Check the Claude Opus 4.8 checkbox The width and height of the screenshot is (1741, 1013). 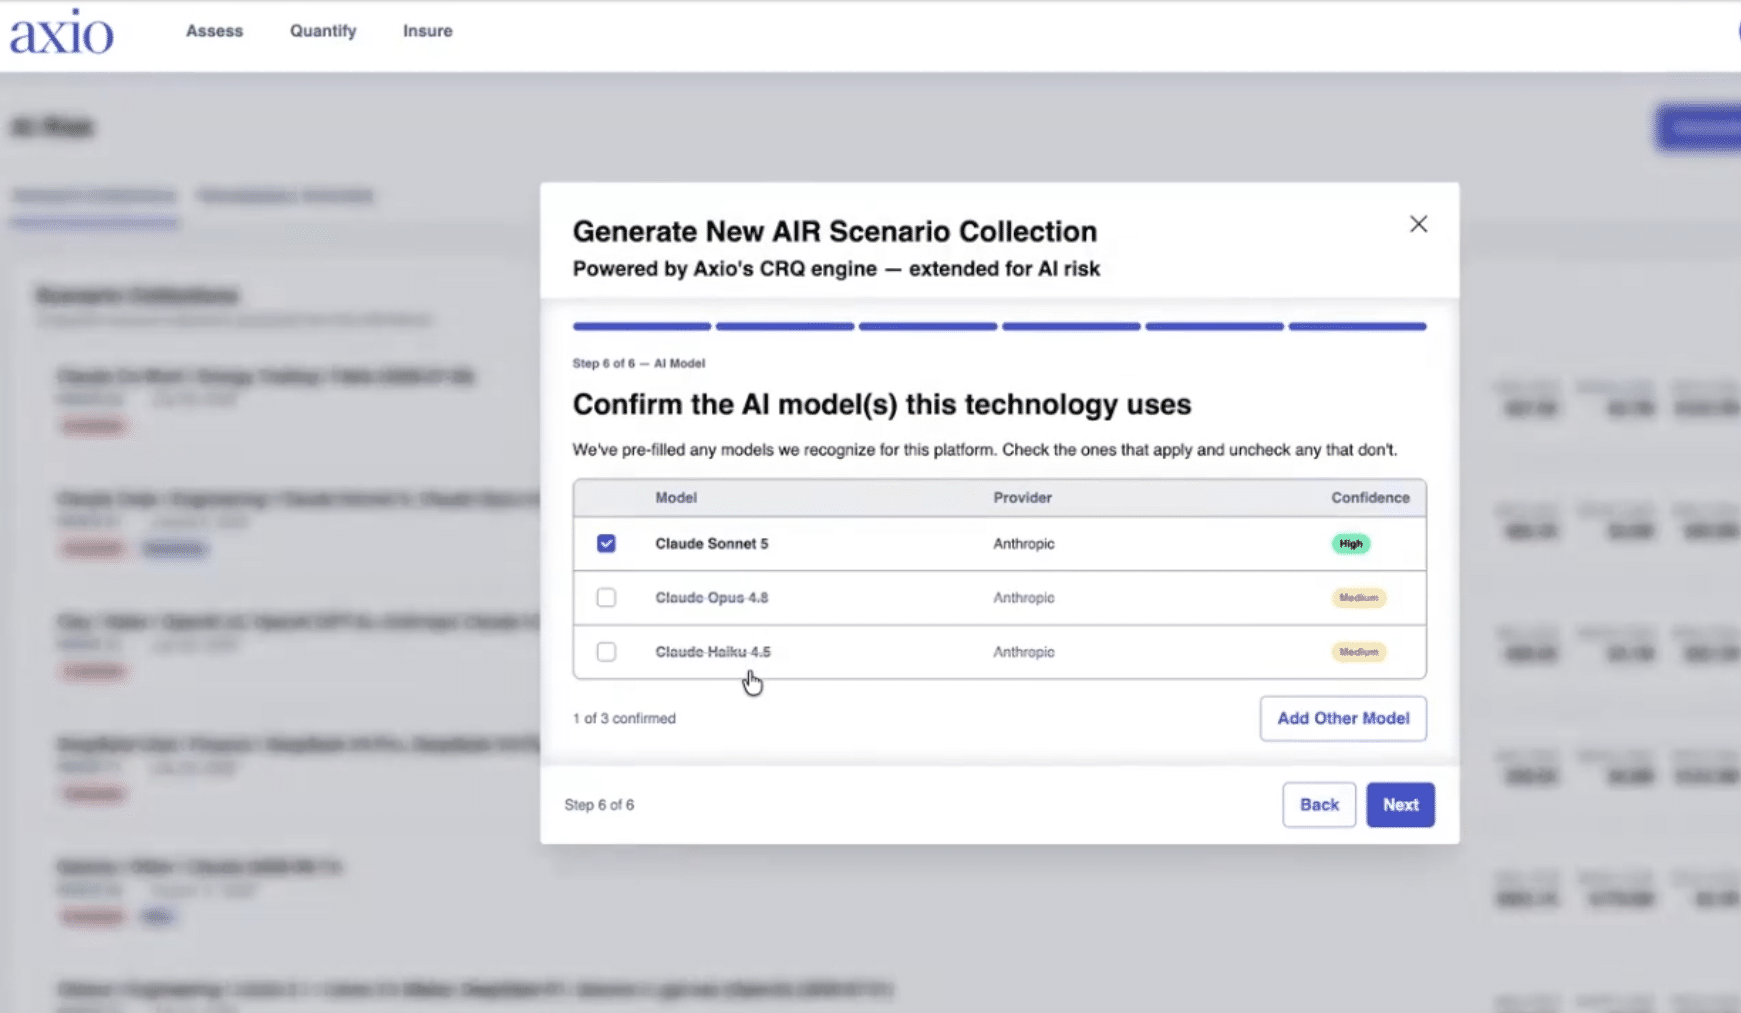[x=606, y=597]
